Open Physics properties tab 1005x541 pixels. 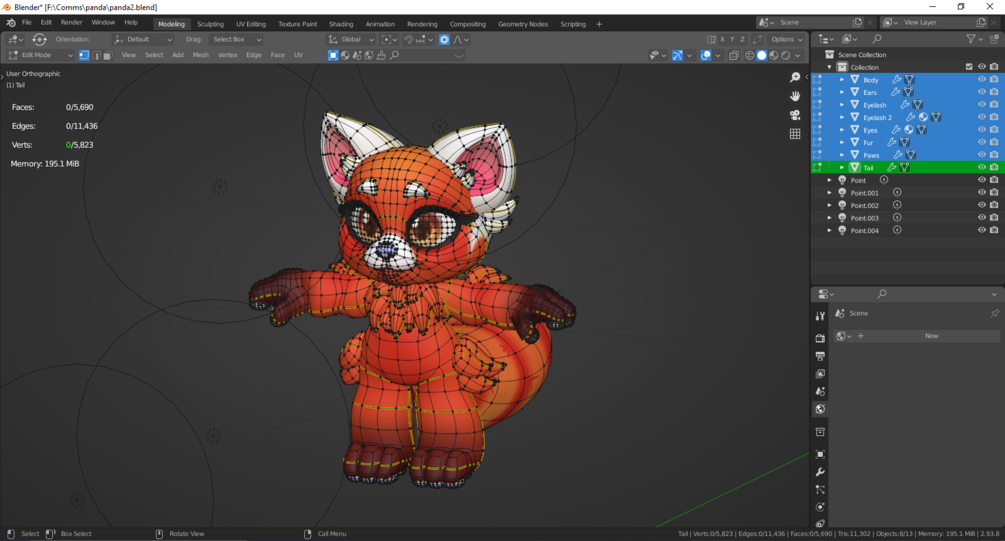pyautogui.click(x=820, y=506)
